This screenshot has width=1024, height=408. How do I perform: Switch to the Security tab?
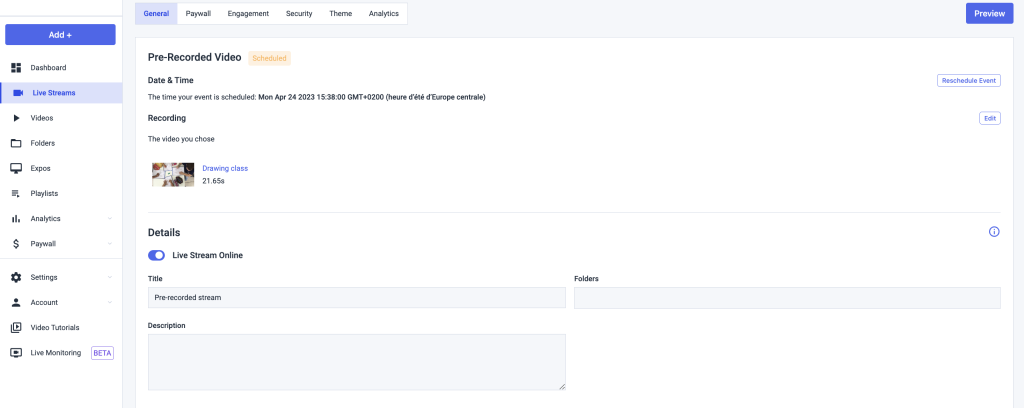(299, 14)
